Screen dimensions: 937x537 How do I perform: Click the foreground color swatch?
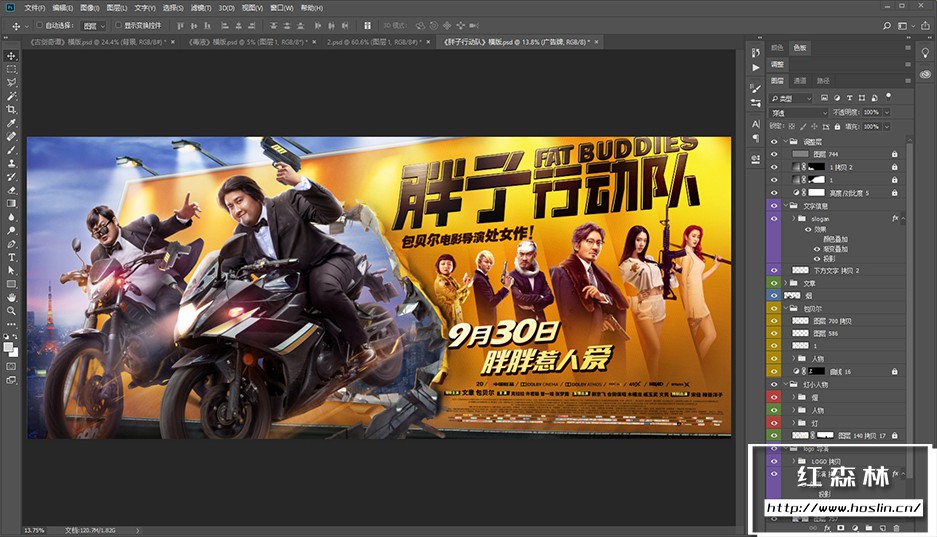[8, 346]
